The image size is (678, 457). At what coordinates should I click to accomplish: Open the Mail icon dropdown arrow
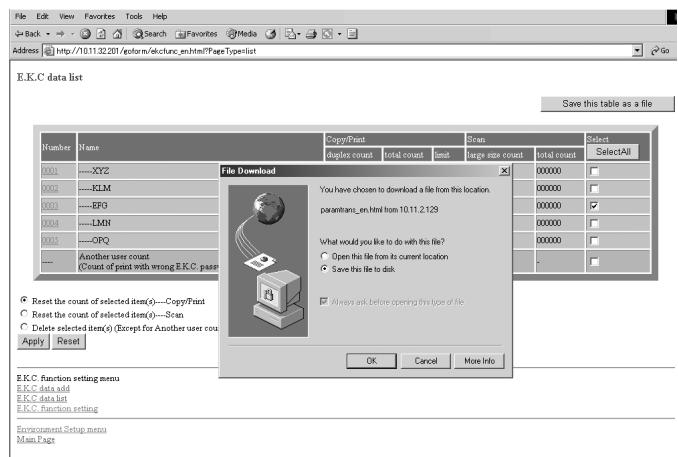pyautogui.click(x=299, y=34)
